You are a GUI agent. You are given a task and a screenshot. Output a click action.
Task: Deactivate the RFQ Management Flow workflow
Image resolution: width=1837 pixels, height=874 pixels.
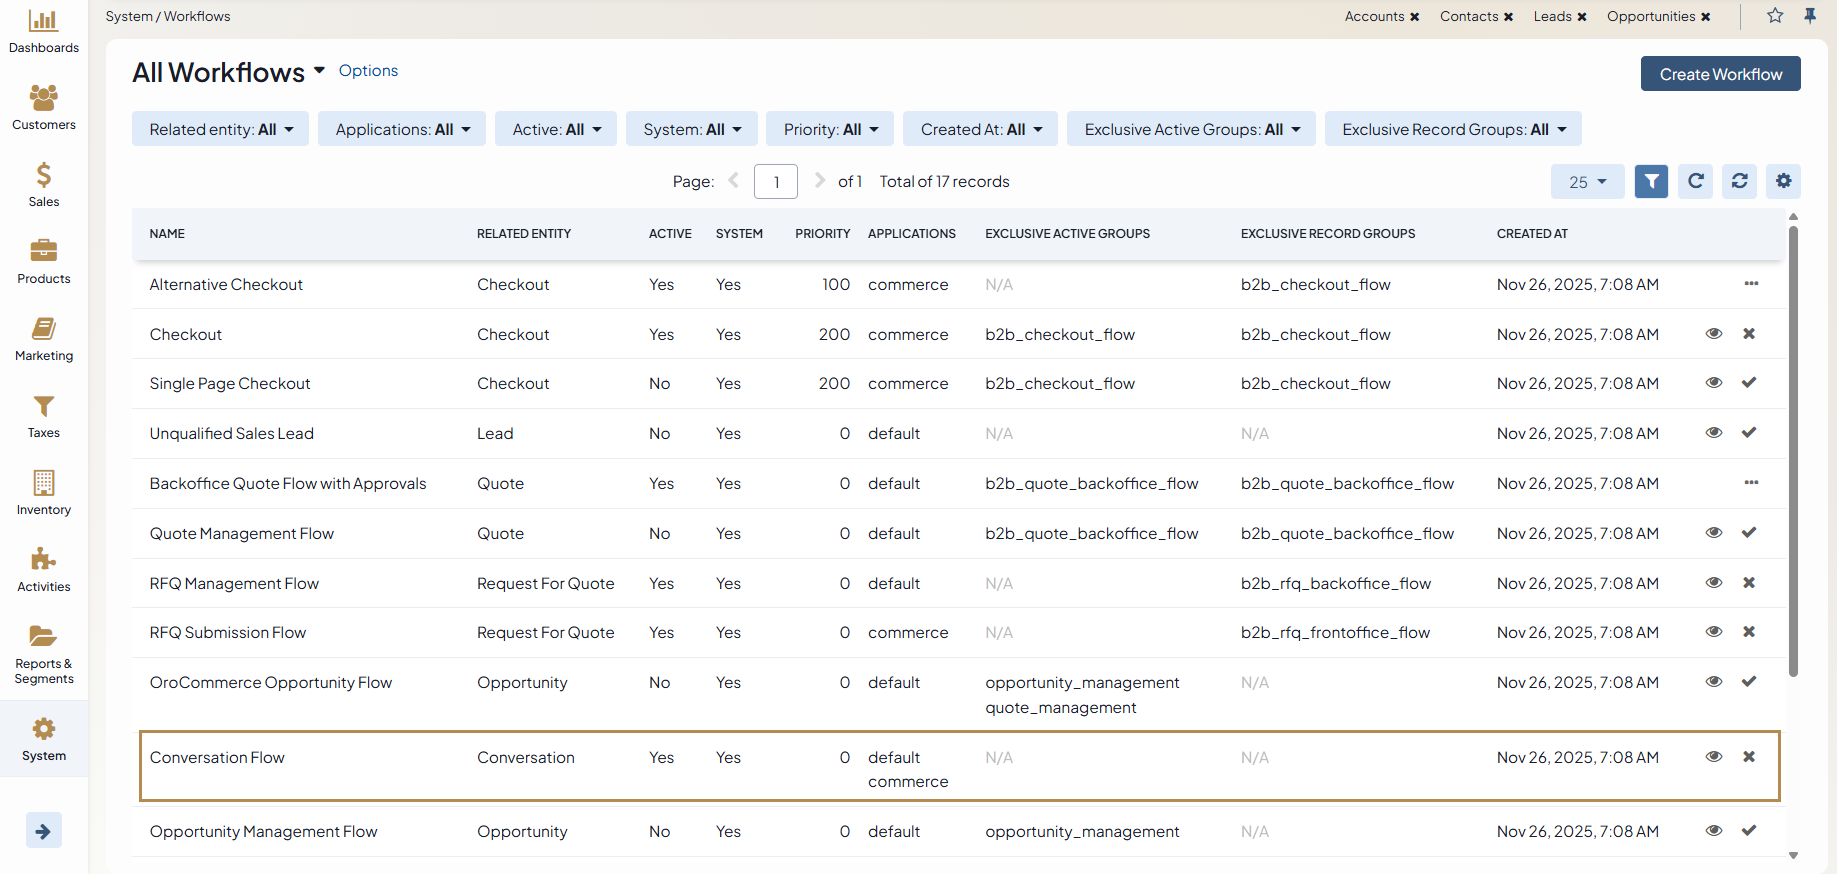[x=1749, y=583]
